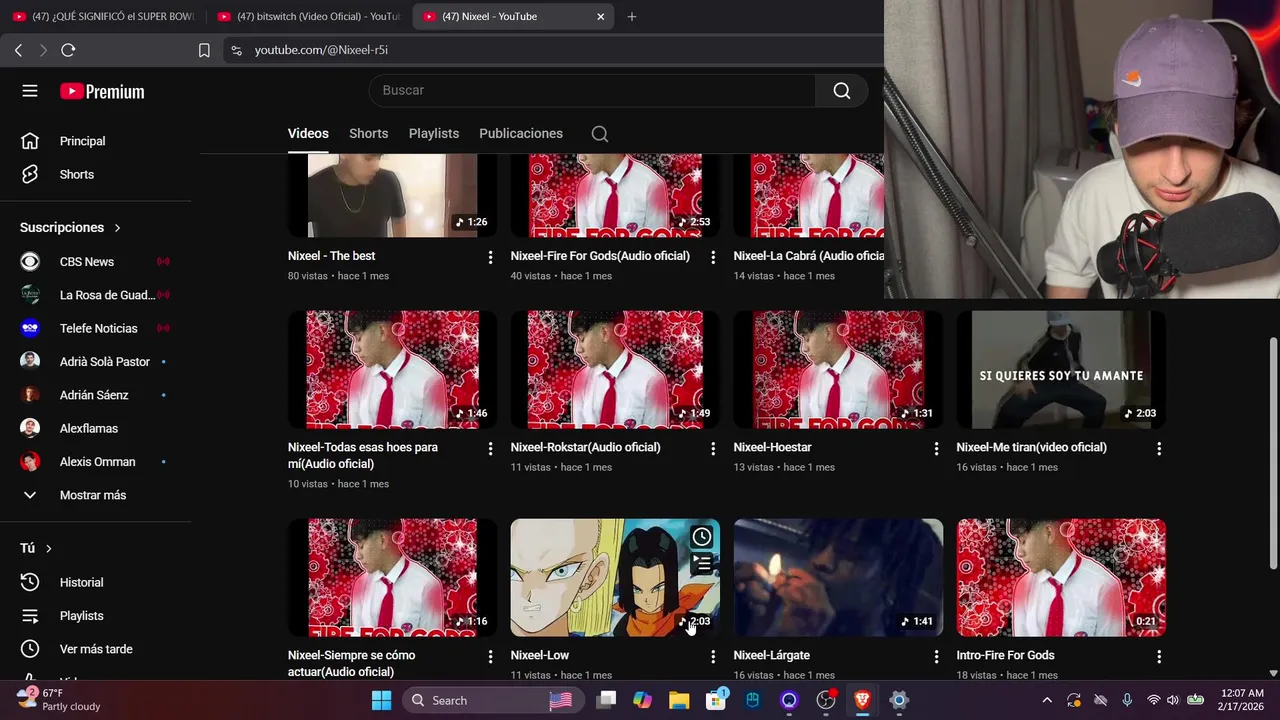
Task: Open Brave browser in taskbar
Action: tap(862, 700)
